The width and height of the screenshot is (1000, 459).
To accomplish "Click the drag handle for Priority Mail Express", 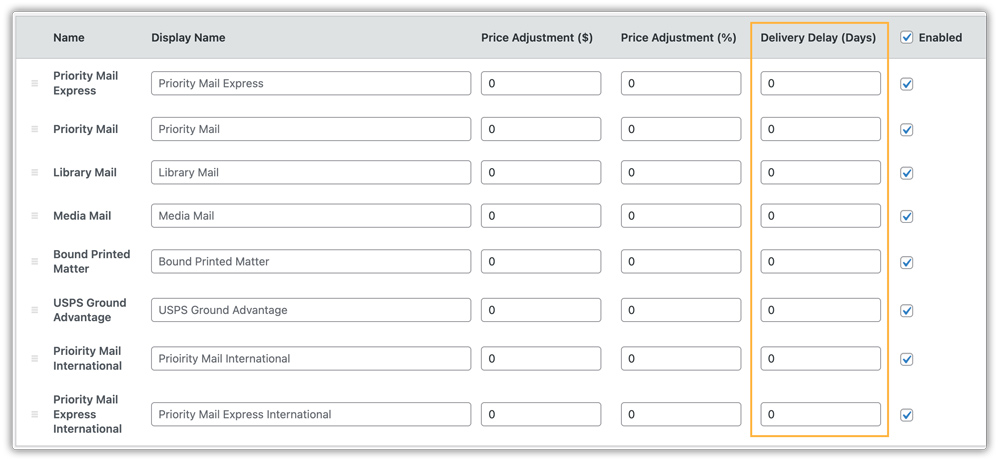I will click(35, 84).
